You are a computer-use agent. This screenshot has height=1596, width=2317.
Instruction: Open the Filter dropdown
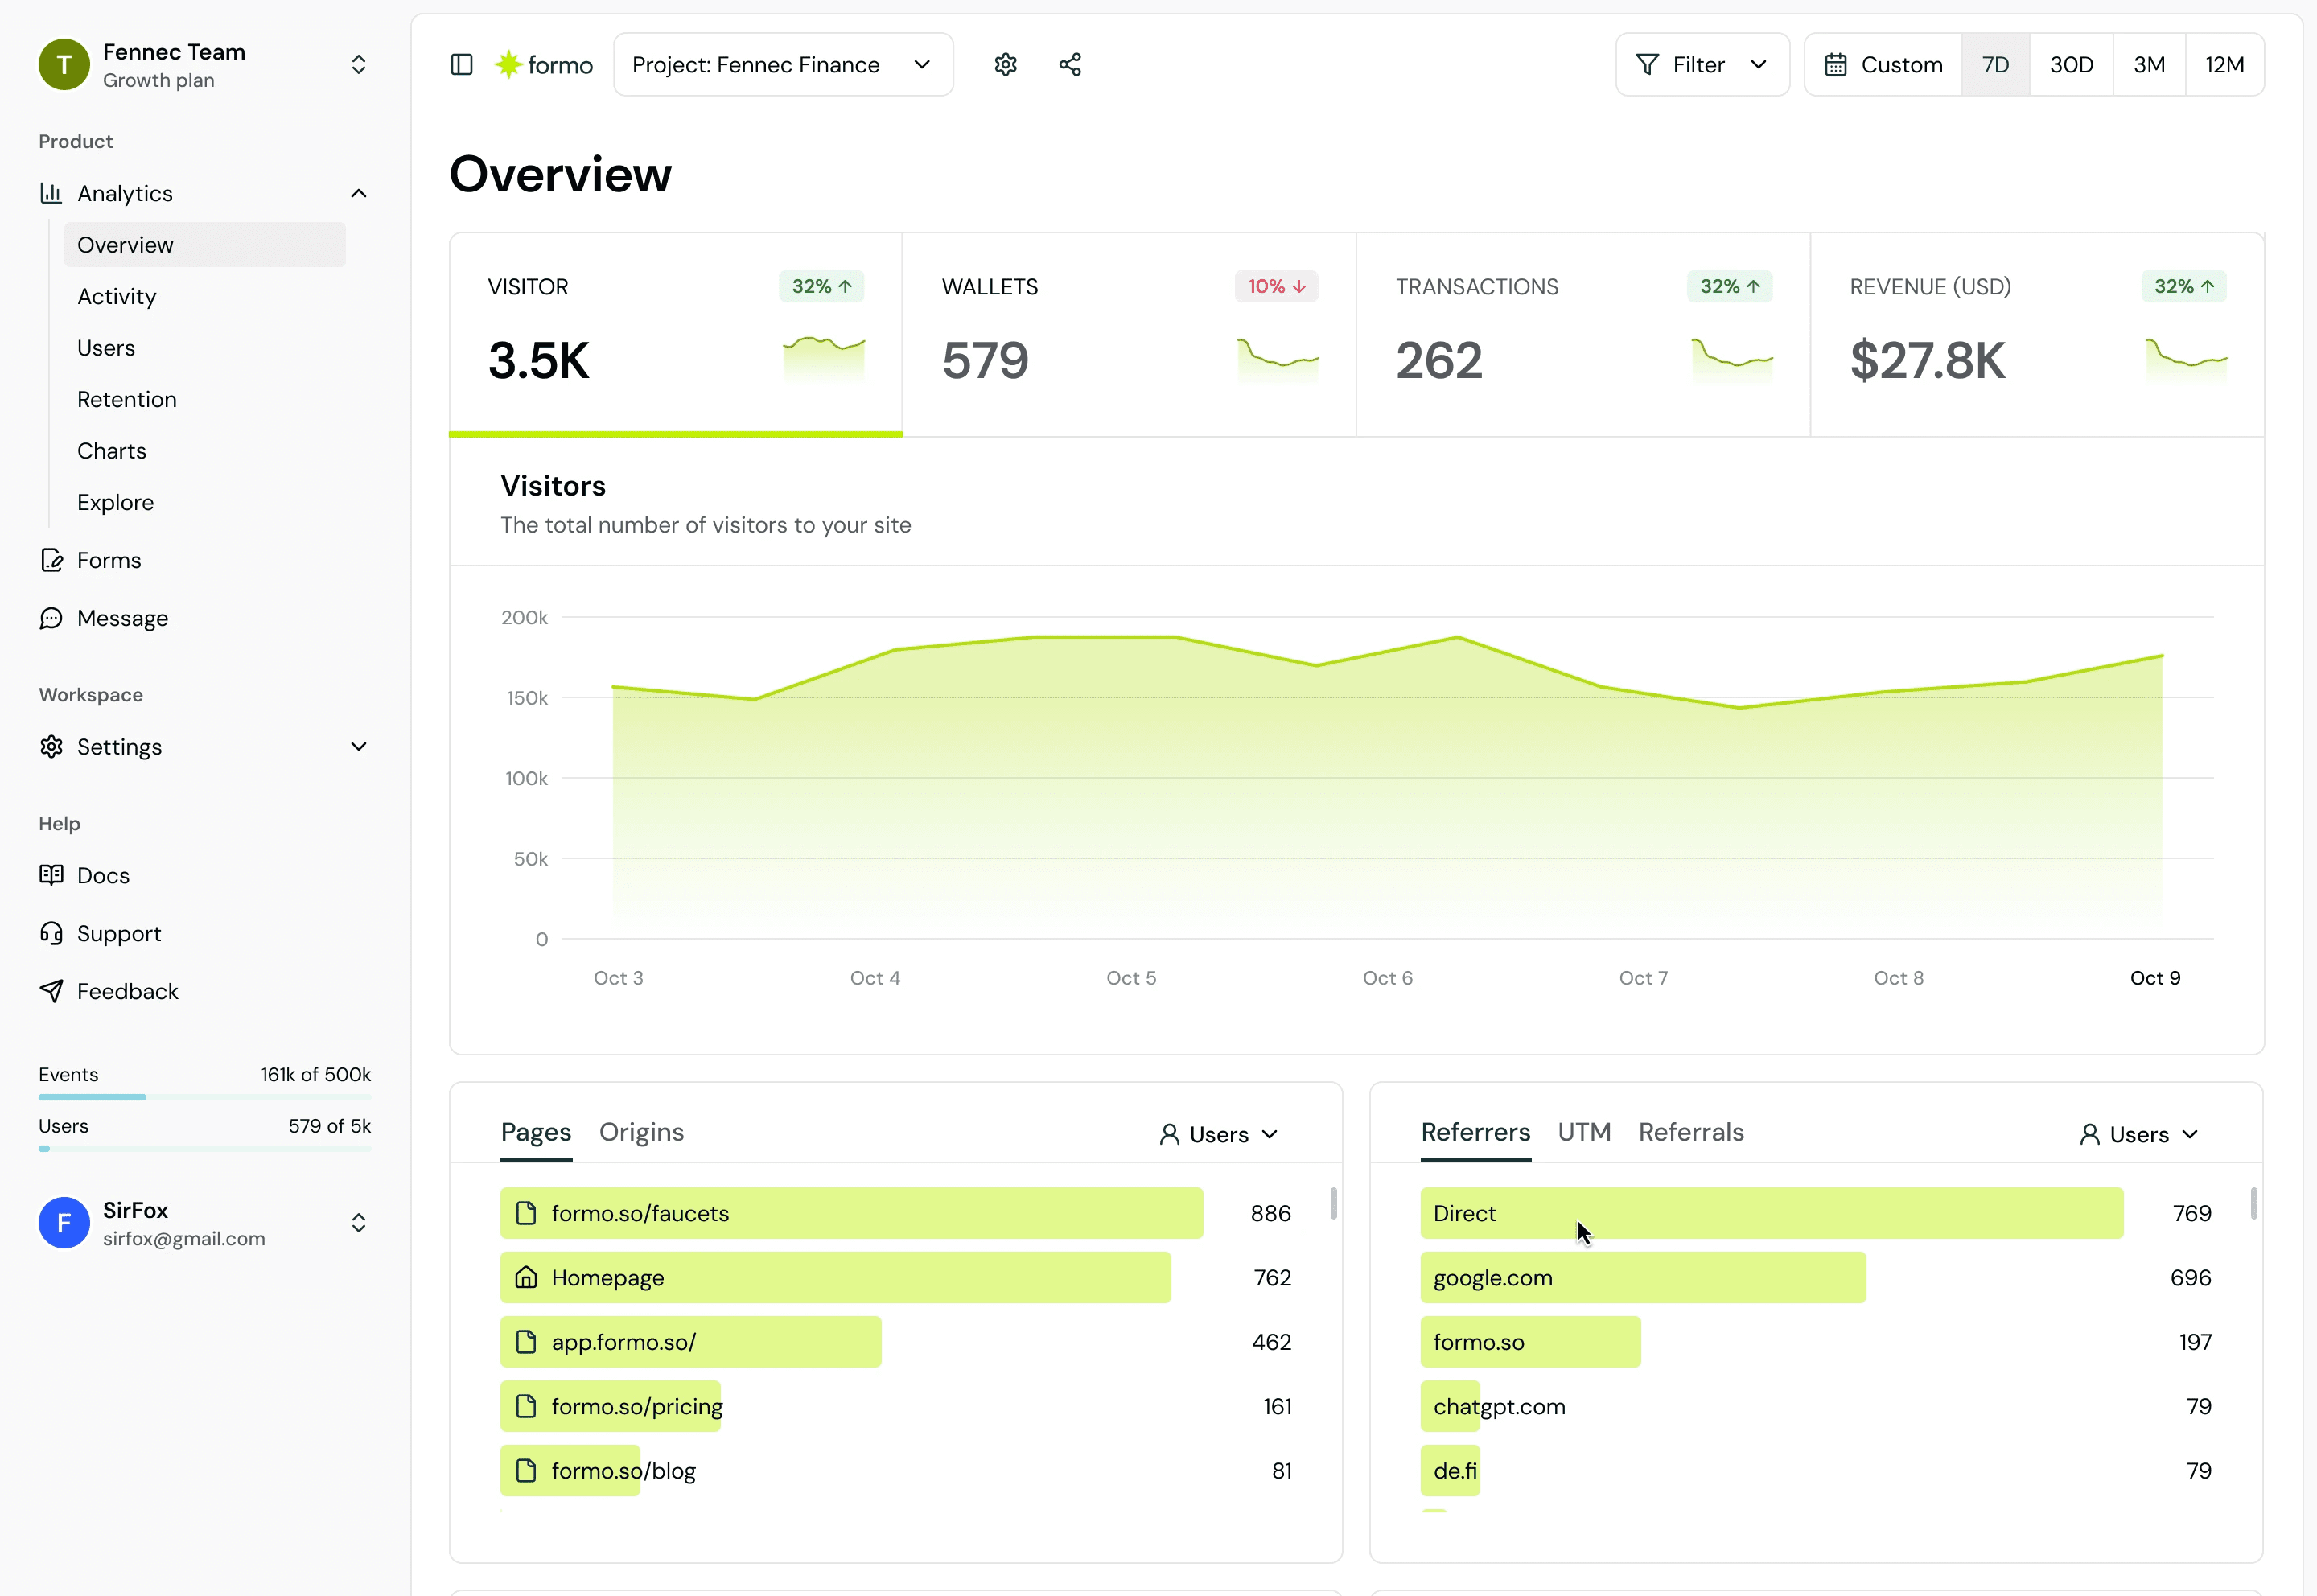coord(1702,65)
